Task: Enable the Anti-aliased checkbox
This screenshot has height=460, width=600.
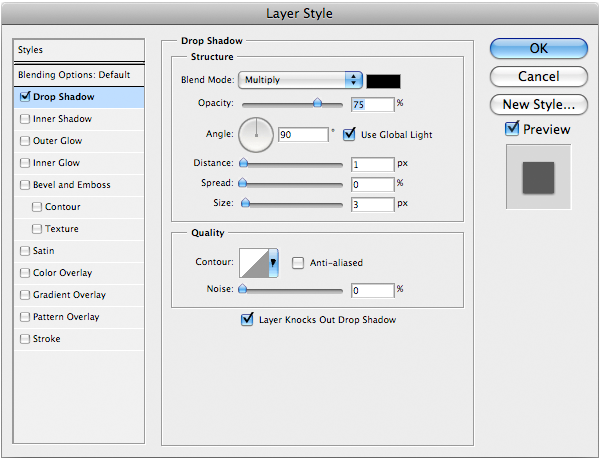Action: 298,263
